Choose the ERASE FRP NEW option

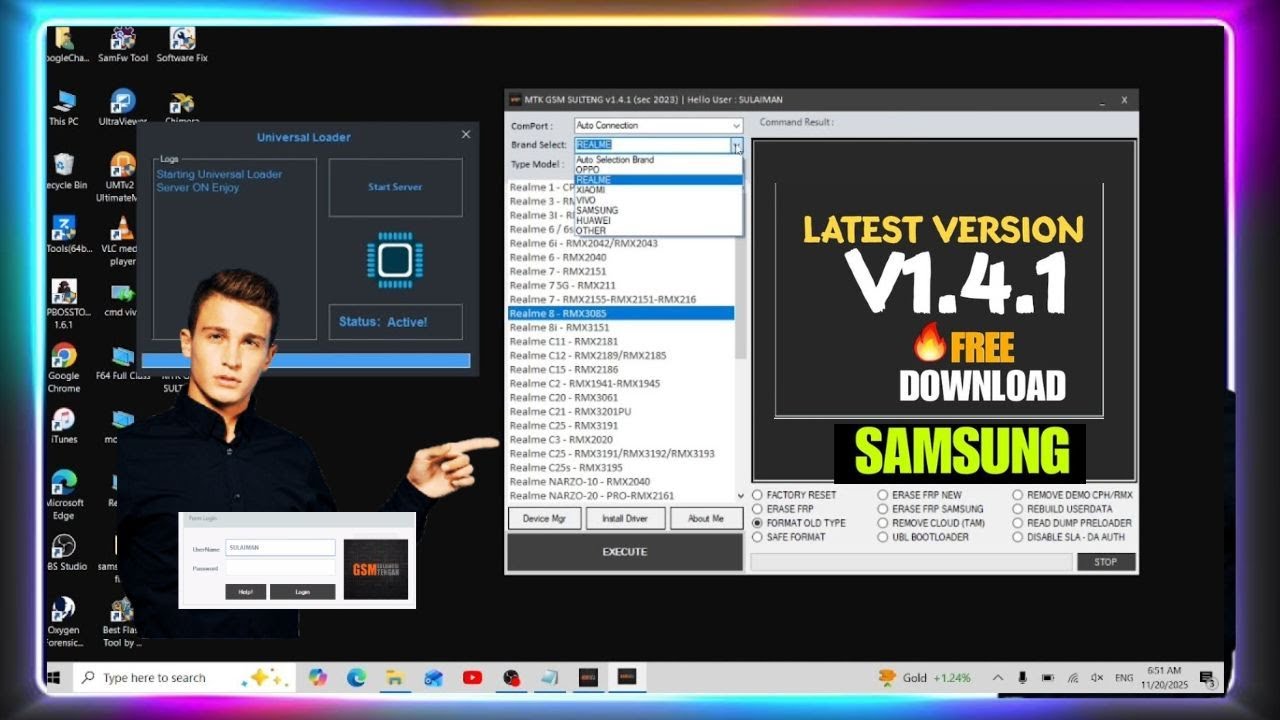[920, 495]
